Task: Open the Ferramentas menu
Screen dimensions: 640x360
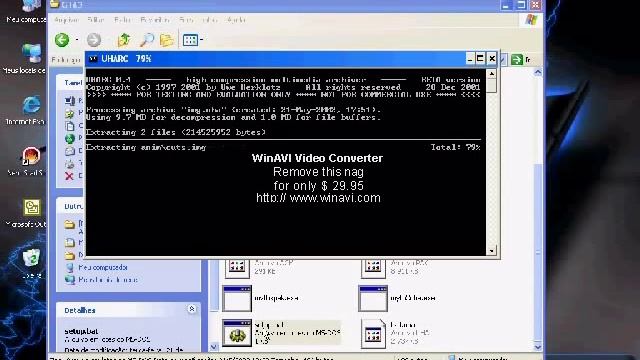Action: tap(198, 20)
